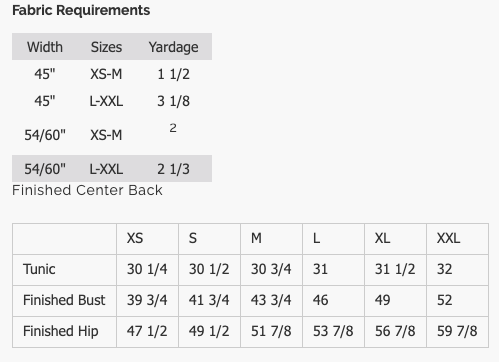This screenshot has width=499, height=362.
Task: Select the 30 1/4 Tunic XS cell
Action: (148, 270)
